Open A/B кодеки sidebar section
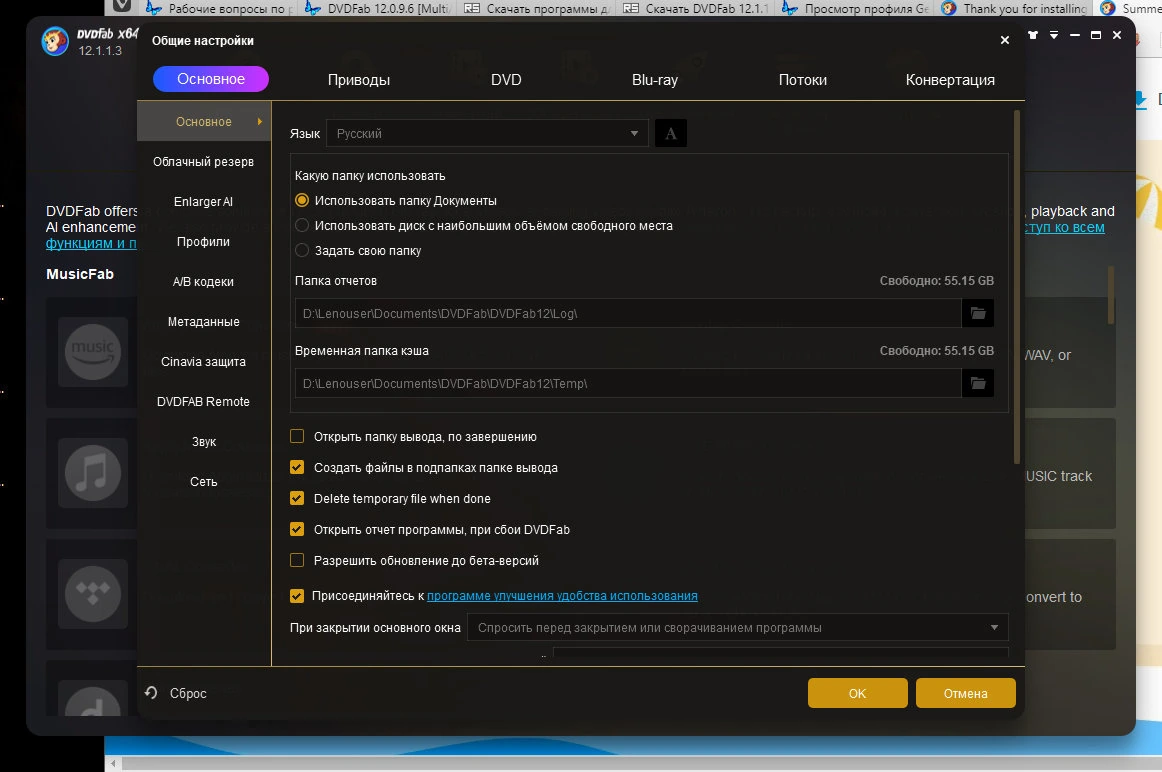Image resolution: width=1162 pixels, height=772 pixels. point(204,282)
